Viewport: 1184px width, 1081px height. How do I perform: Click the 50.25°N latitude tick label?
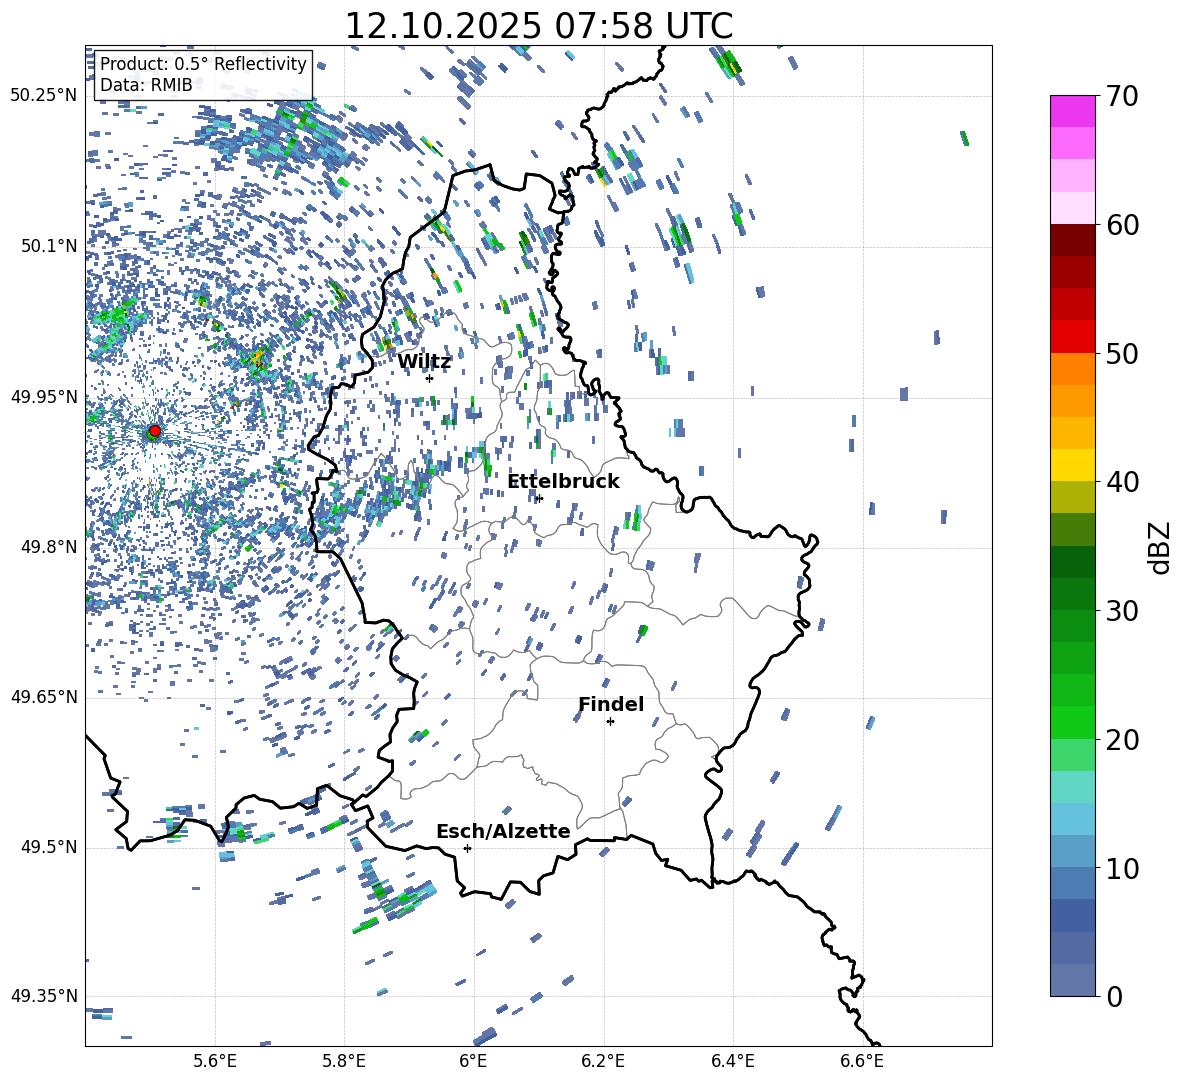[x=43, y=96]
